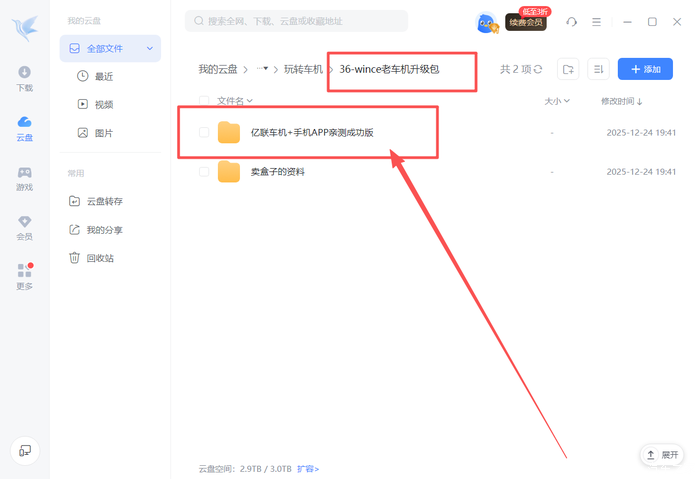Sort by 文件名 column header
Image resolution: width=700 pixels, height=479 pixels.
pos(235,101)
